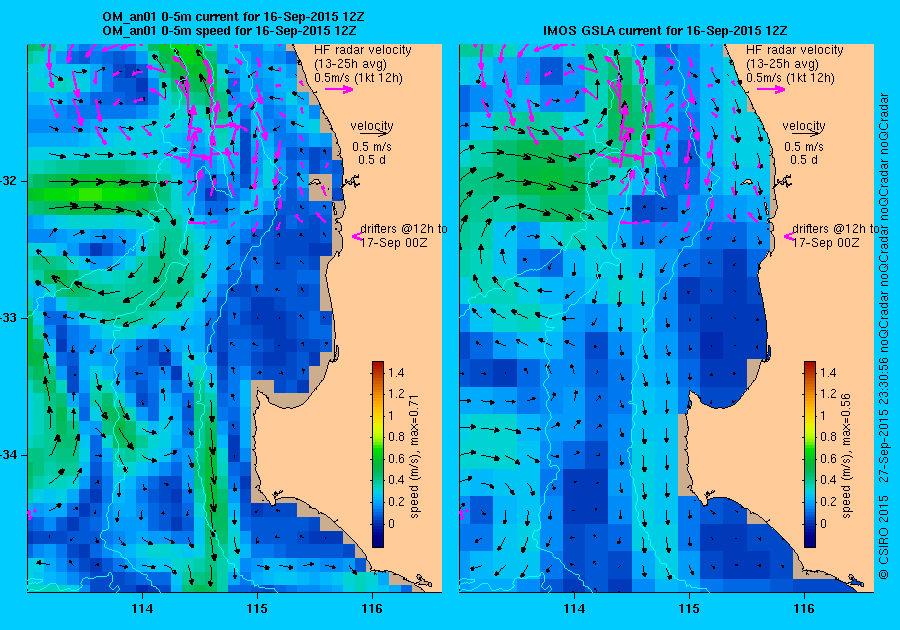Screen dimensions: 900x630
Task: Click longitude label 116 under right map
Action: 804,609
